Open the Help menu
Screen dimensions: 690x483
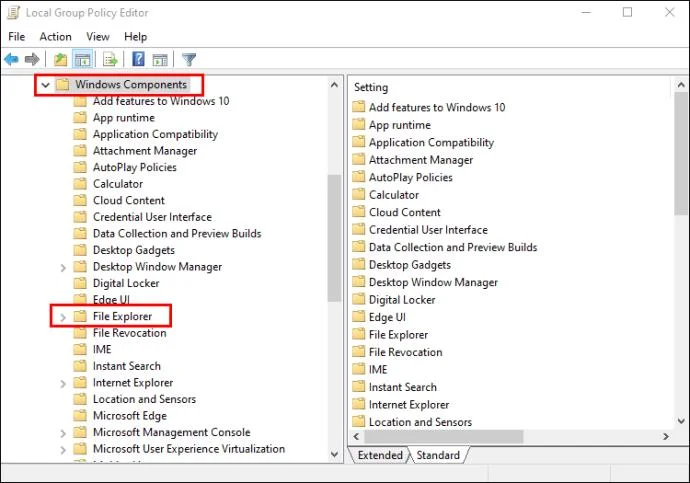pos(136,37)
